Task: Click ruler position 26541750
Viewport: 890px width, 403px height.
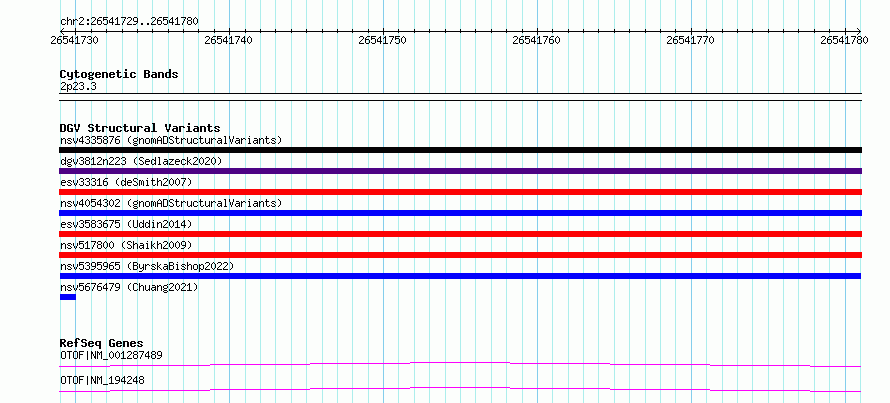Action: (x=383, y=40)
